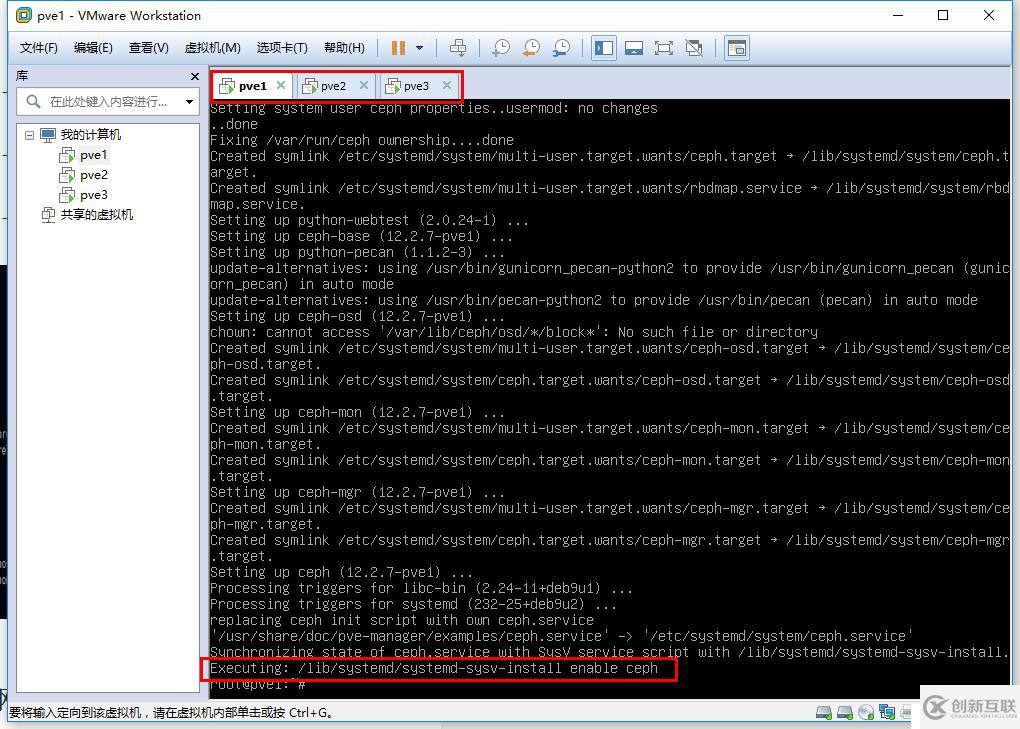Screen dimensions: 1020x729
Task: Pause the virtual machine with the pause icon
Action: click(x=398, y=47)
